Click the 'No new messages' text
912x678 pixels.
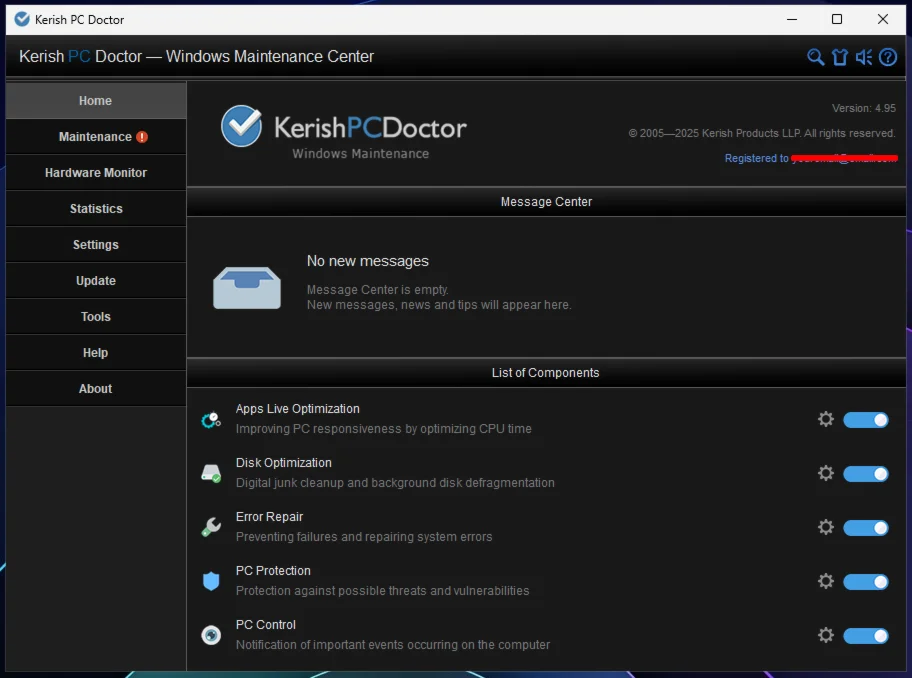[368, 261]
